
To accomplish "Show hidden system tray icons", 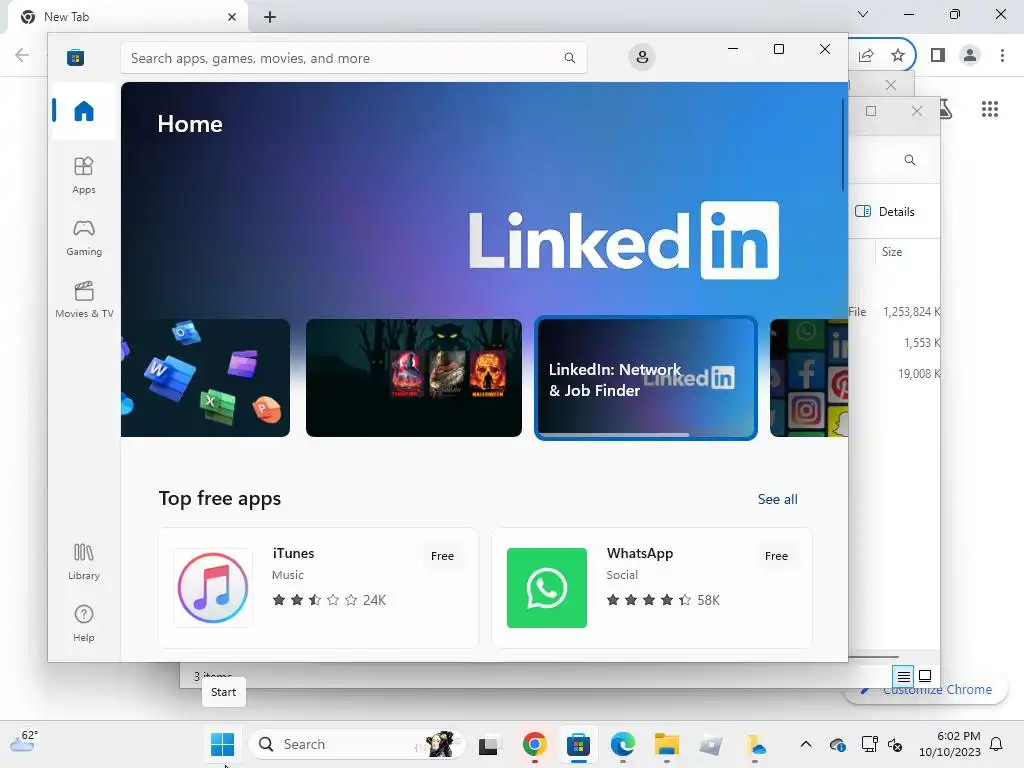I will (x=806, y=744).
